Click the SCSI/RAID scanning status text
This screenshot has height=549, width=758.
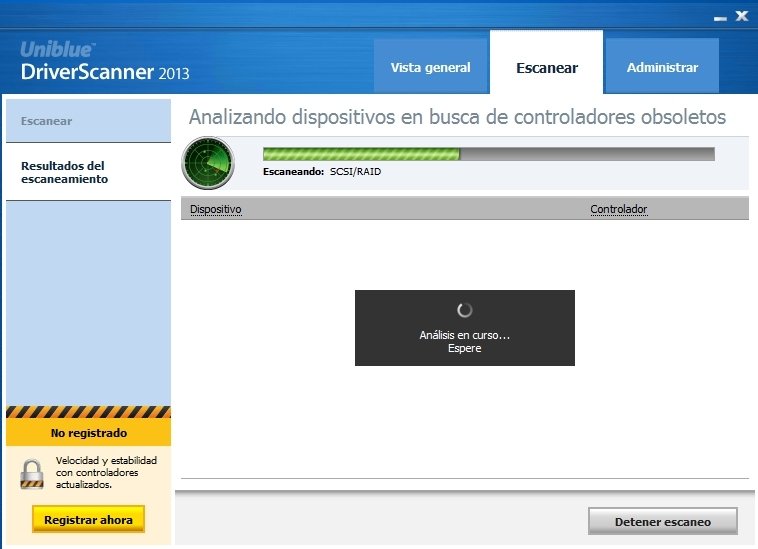(x=355, y=172)
